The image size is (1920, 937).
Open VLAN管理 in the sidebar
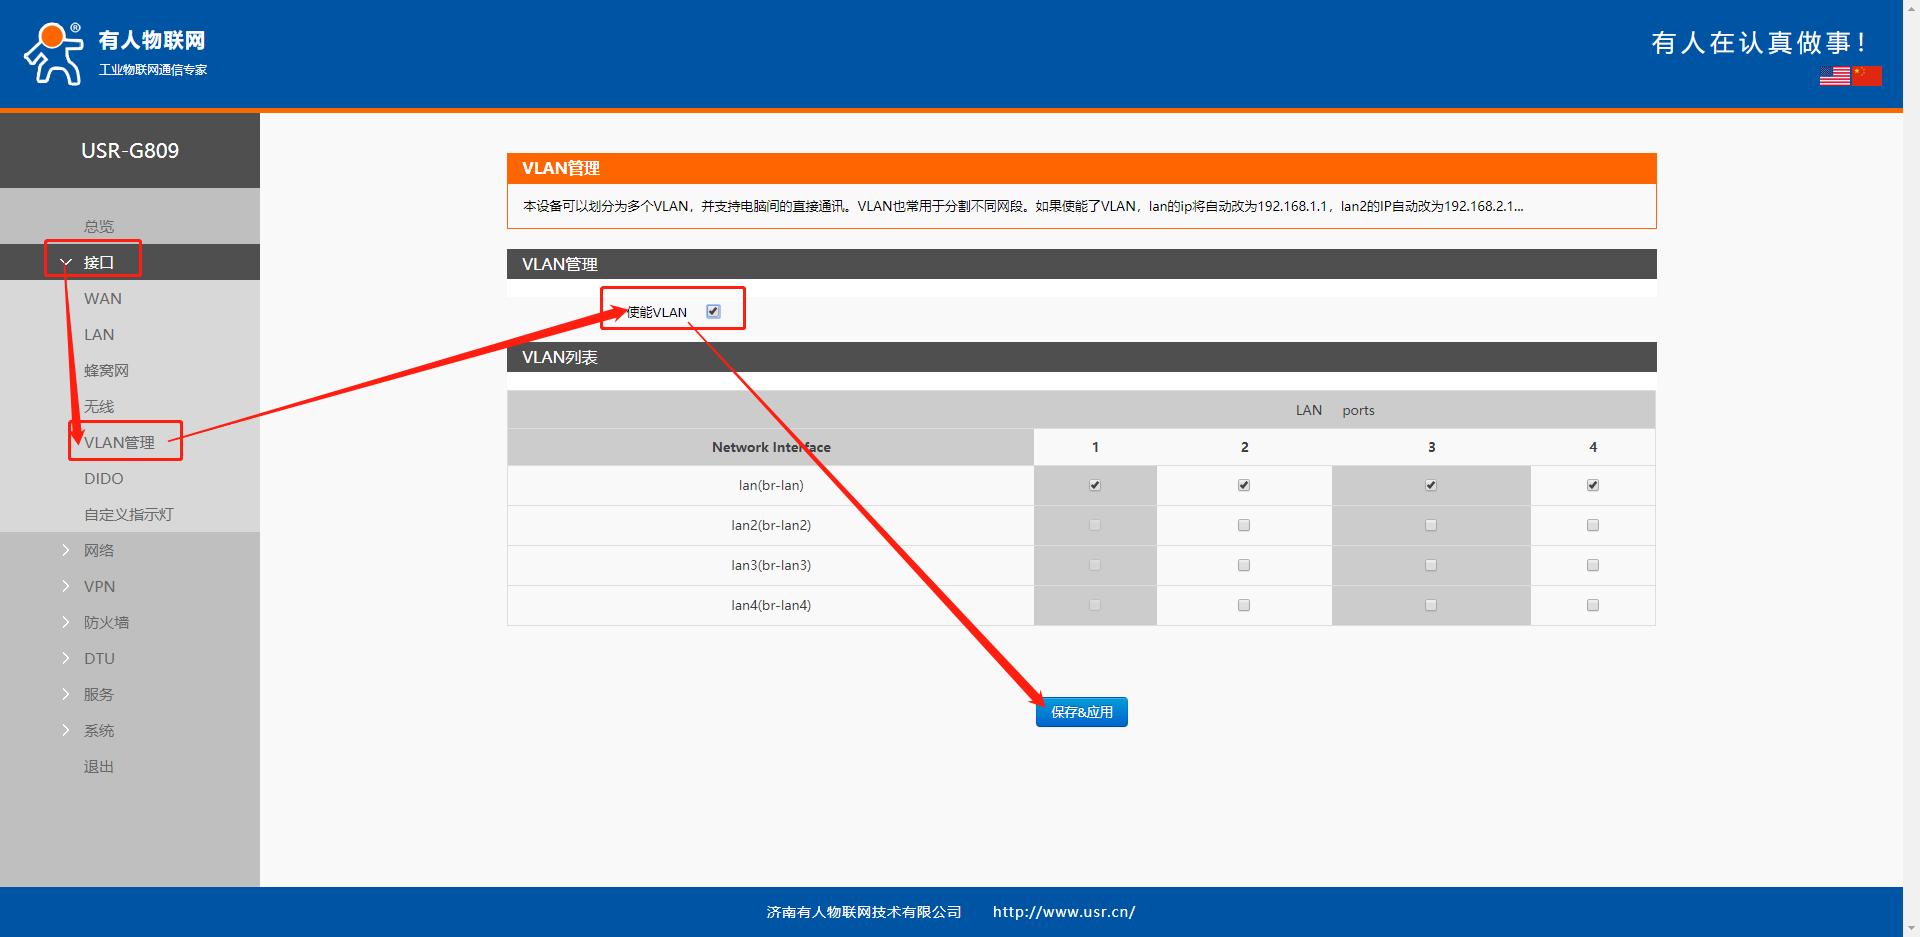[x=120, y=442]
